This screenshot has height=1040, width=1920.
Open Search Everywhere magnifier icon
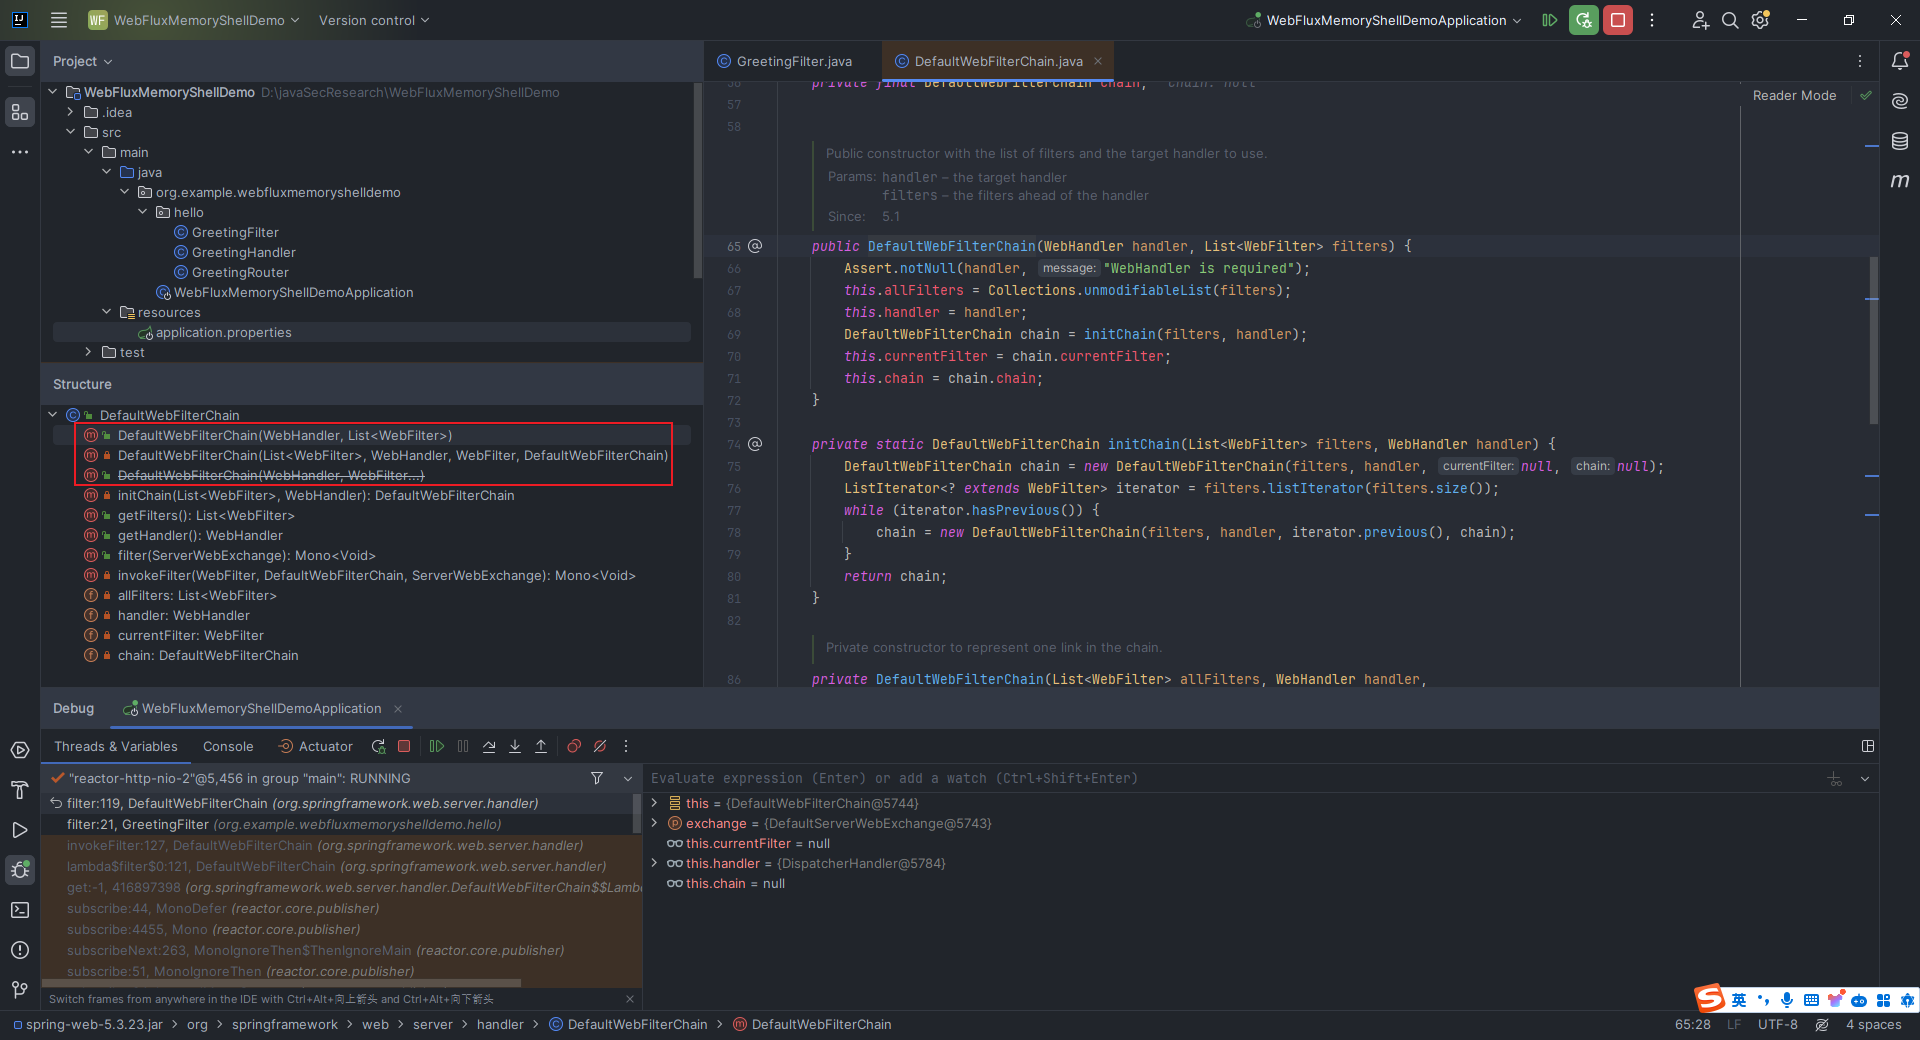[1730, 20]
